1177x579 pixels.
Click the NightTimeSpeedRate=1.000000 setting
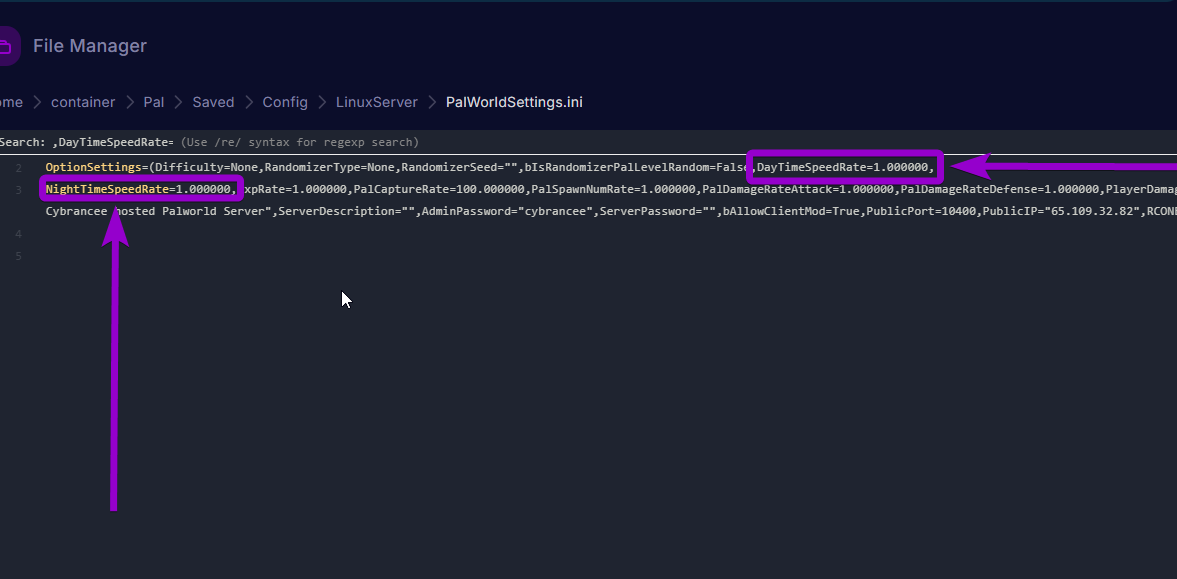[139, 189]
